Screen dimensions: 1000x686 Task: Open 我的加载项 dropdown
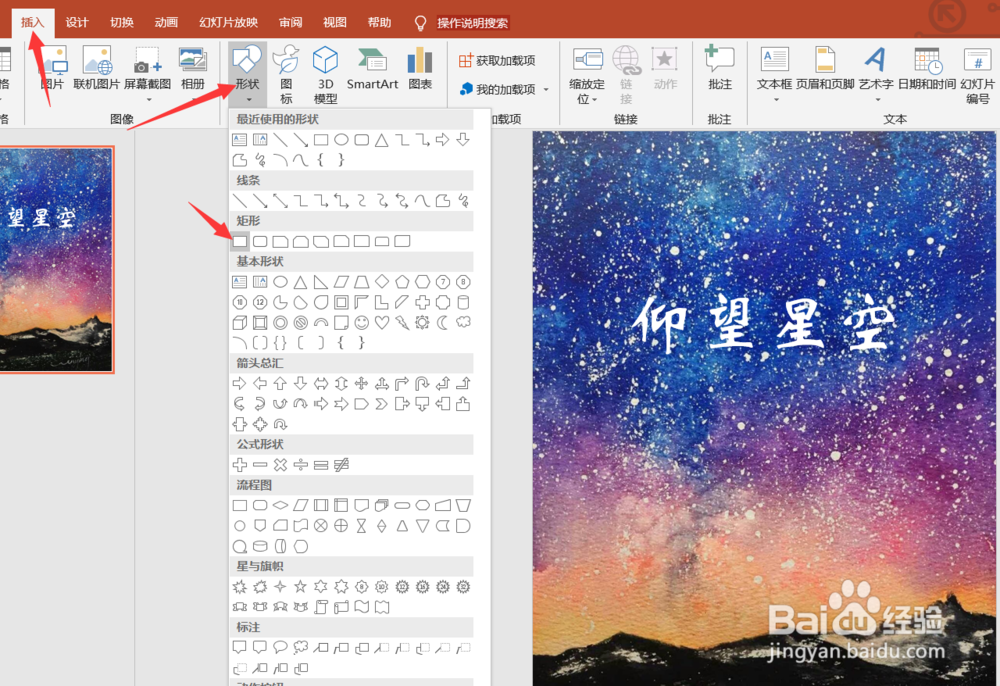coord(504,89)
